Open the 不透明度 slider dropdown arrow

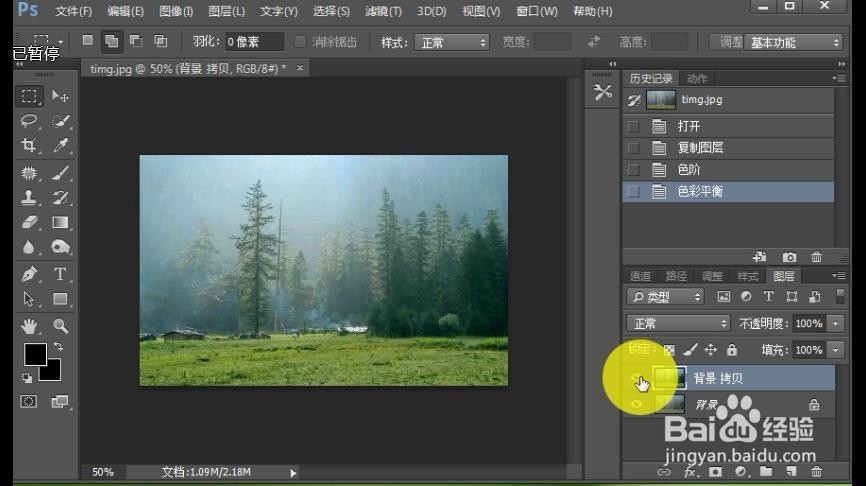(x=836, y=324)
